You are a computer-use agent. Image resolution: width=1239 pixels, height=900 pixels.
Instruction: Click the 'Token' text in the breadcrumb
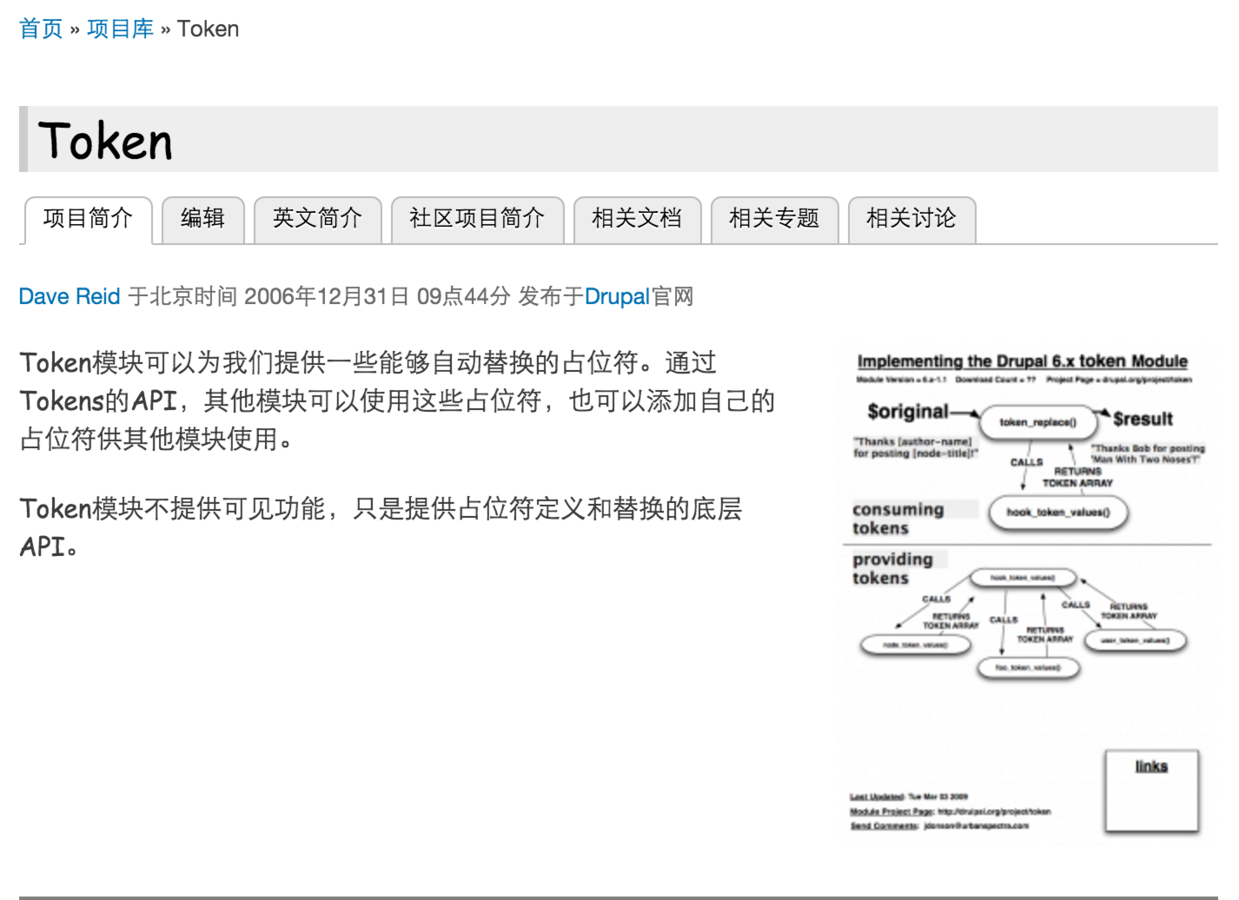pos(208,29)
